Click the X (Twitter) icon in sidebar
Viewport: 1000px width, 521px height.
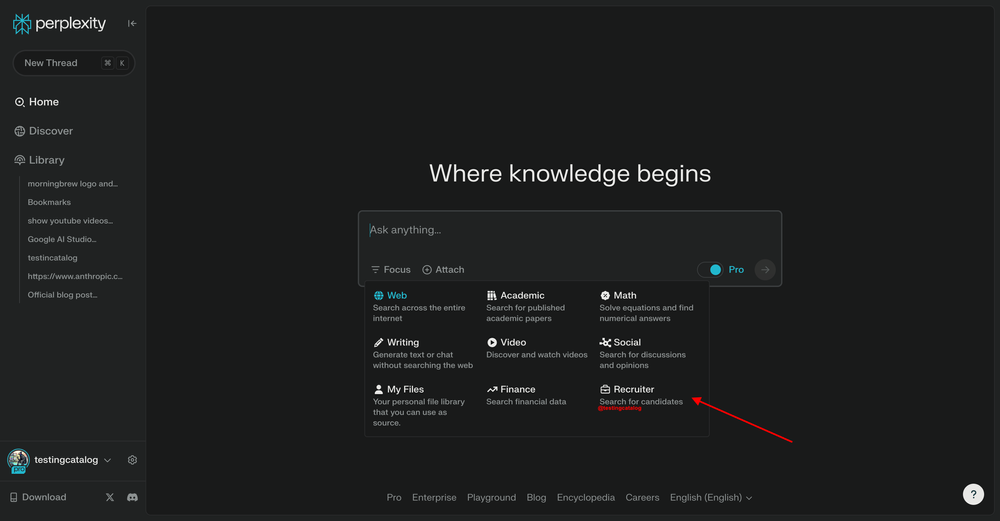coord(110,497)
